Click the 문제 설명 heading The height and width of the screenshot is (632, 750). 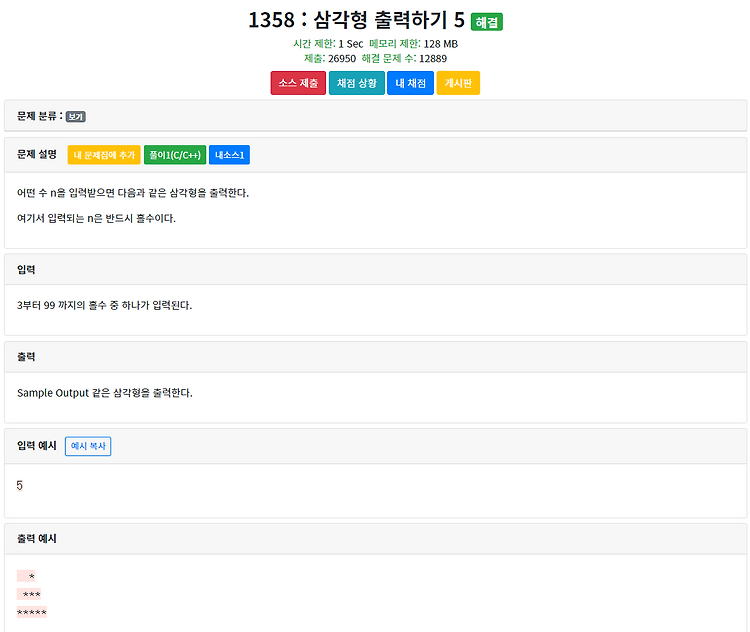click(37, 154)
